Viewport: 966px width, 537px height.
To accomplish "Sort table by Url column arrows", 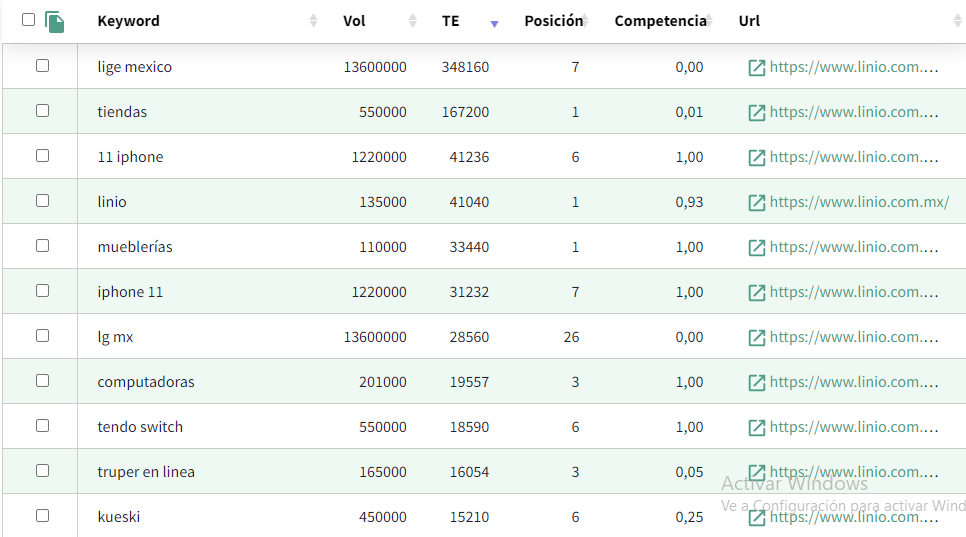I will (x=958, y=21).
